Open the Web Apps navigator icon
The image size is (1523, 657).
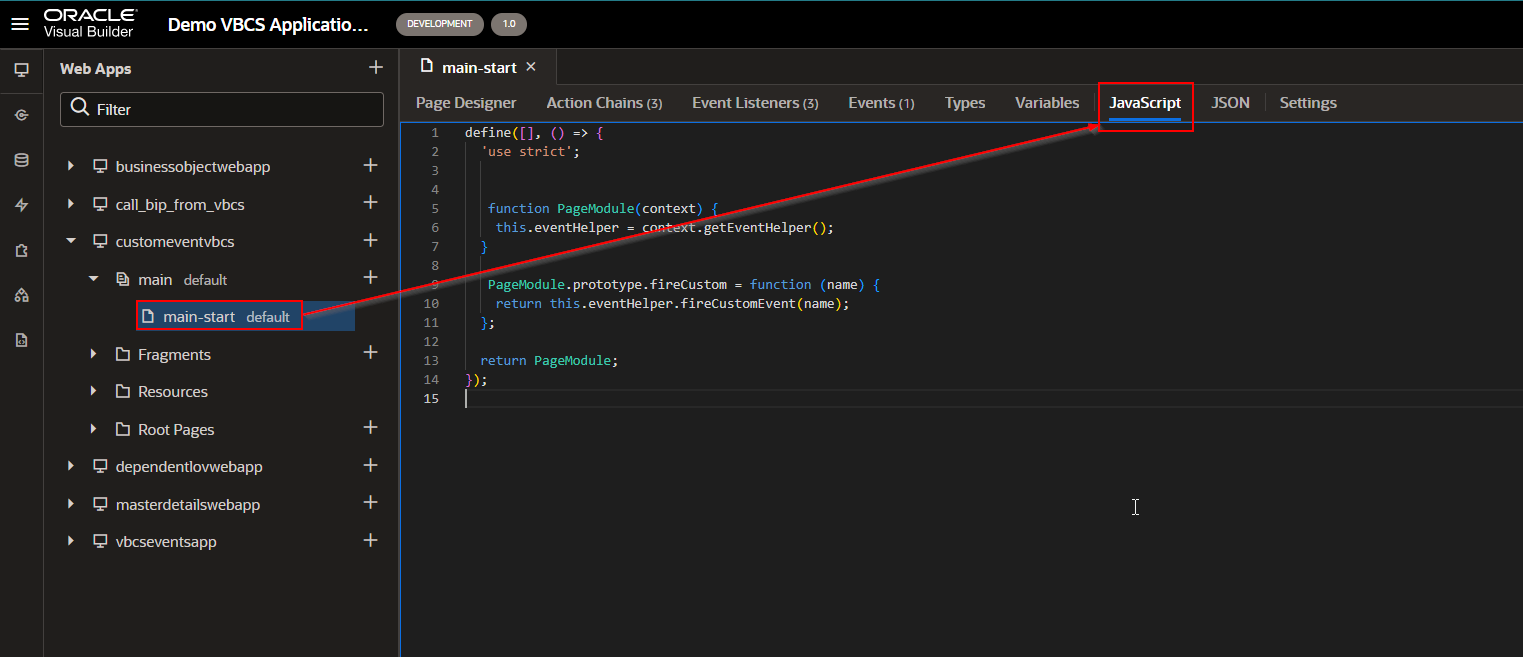point(21,69)
